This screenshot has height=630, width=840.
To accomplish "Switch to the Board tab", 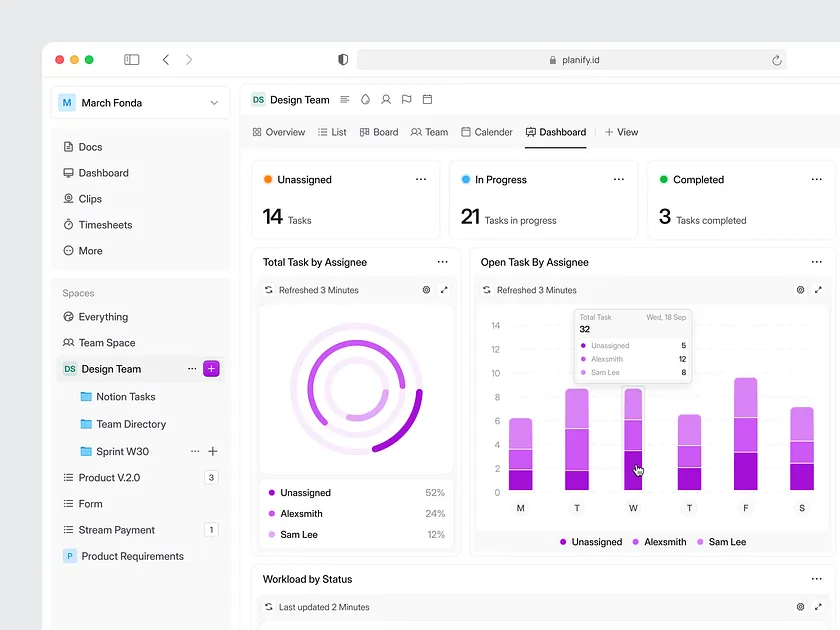I will pos(379,132).
